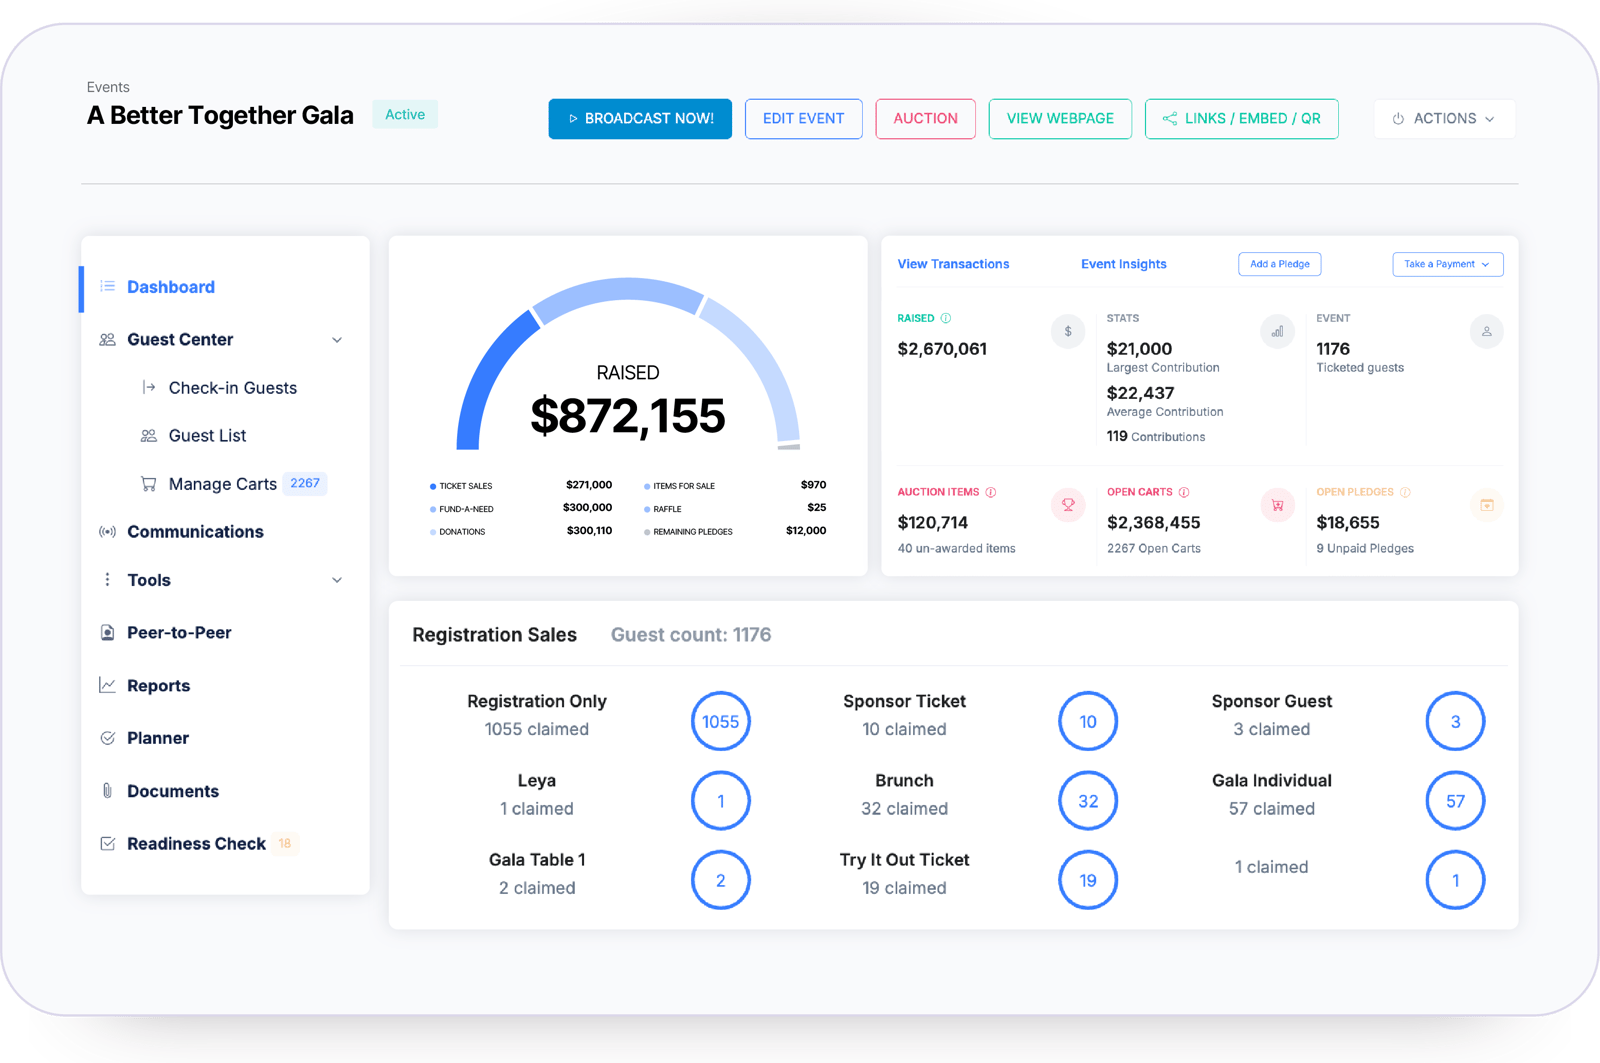Select Communications in the sidebar
This screenshot has width=1600, height=1063.
195,532
